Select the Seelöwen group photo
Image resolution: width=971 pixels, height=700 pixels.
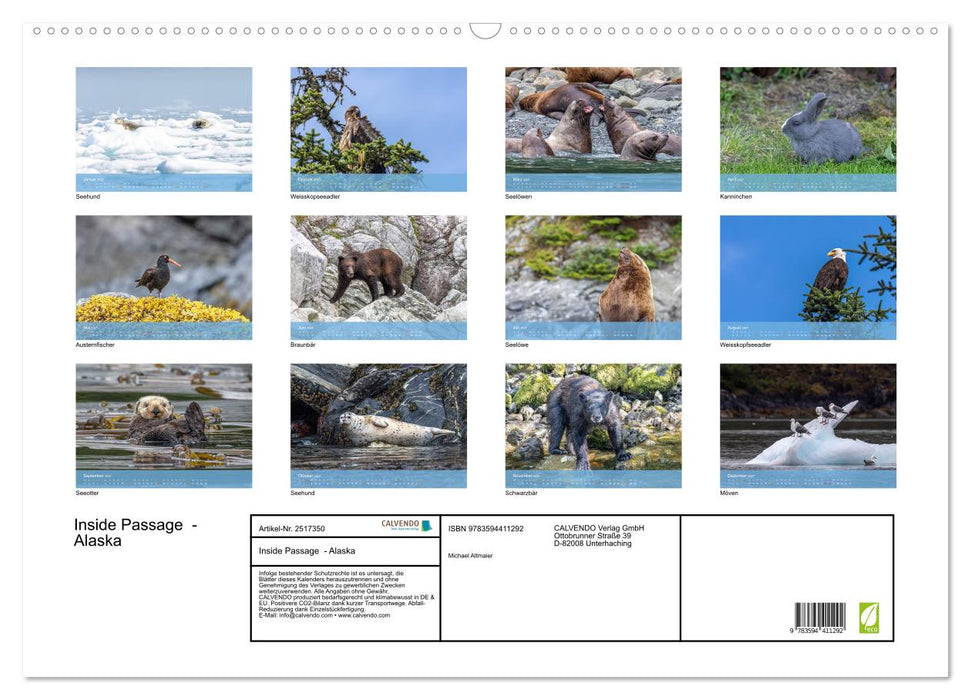tap(593, 129)
